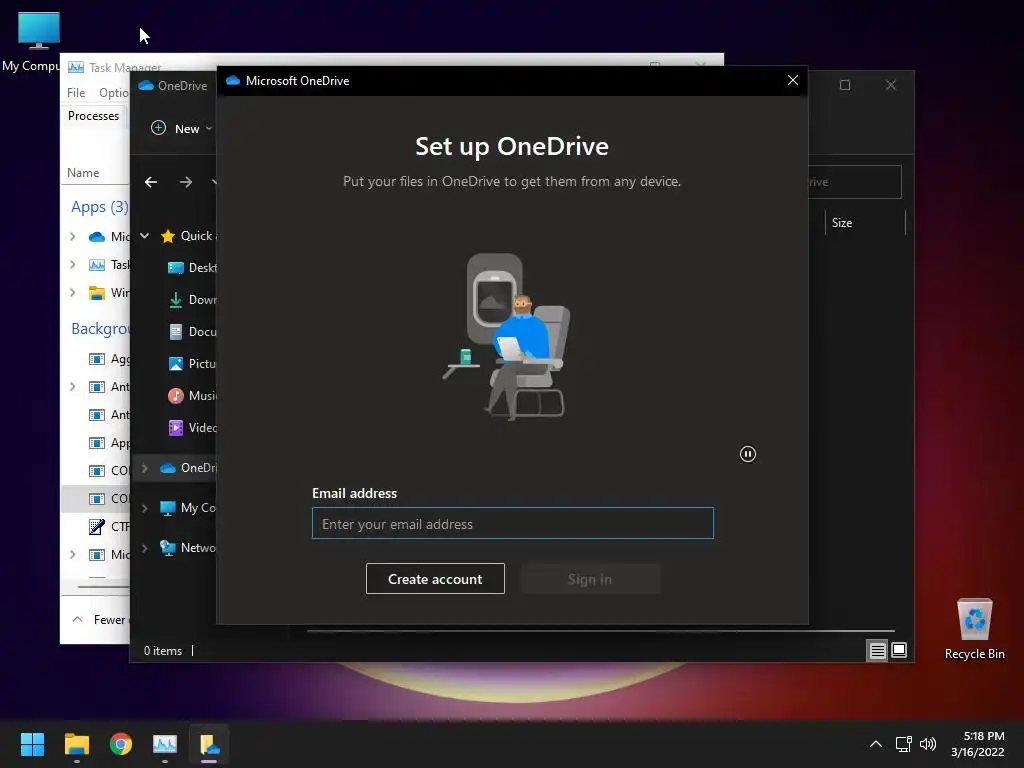Click the OneDrive explorer taskbar icon

pyautogui.click(x=209, y=744)
